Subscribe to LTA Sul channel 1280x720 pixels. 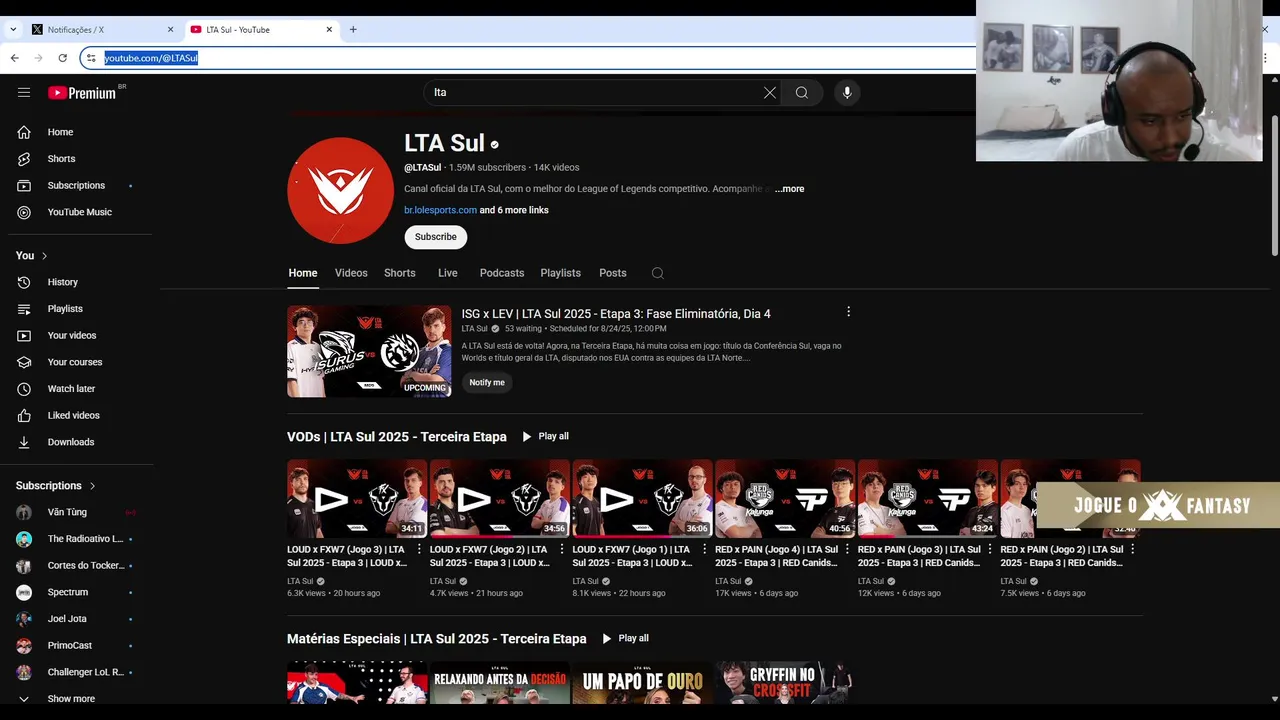click(436, 237)
